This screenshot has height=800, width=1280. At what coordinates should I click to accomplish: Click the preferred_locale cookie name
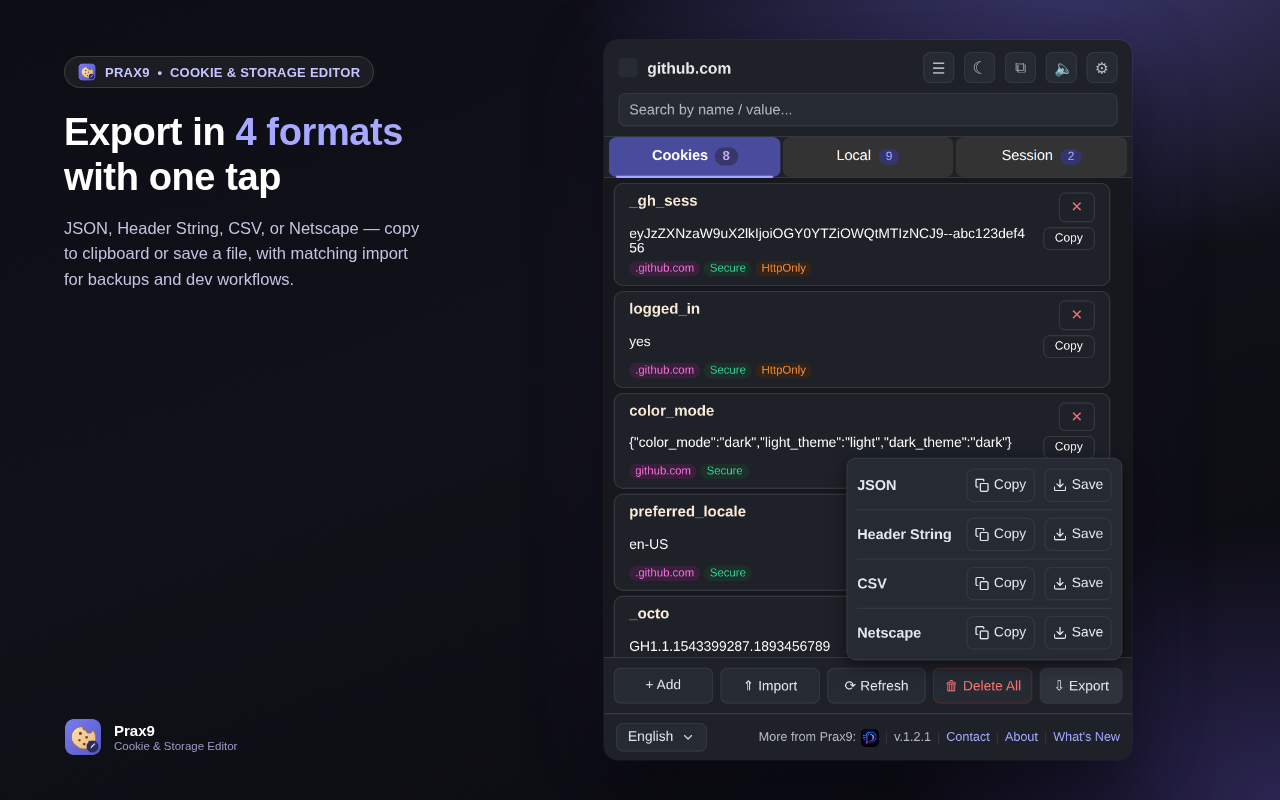tap(687, 512)
